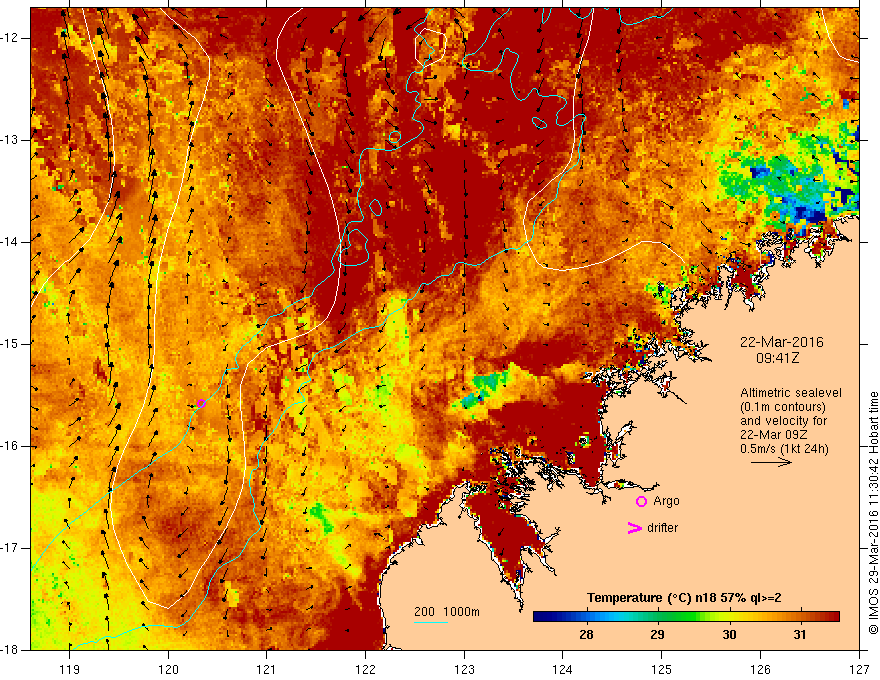Click longitude axis label 119
The width and height of the screenshot is (880, 680).
pos(70,669)
